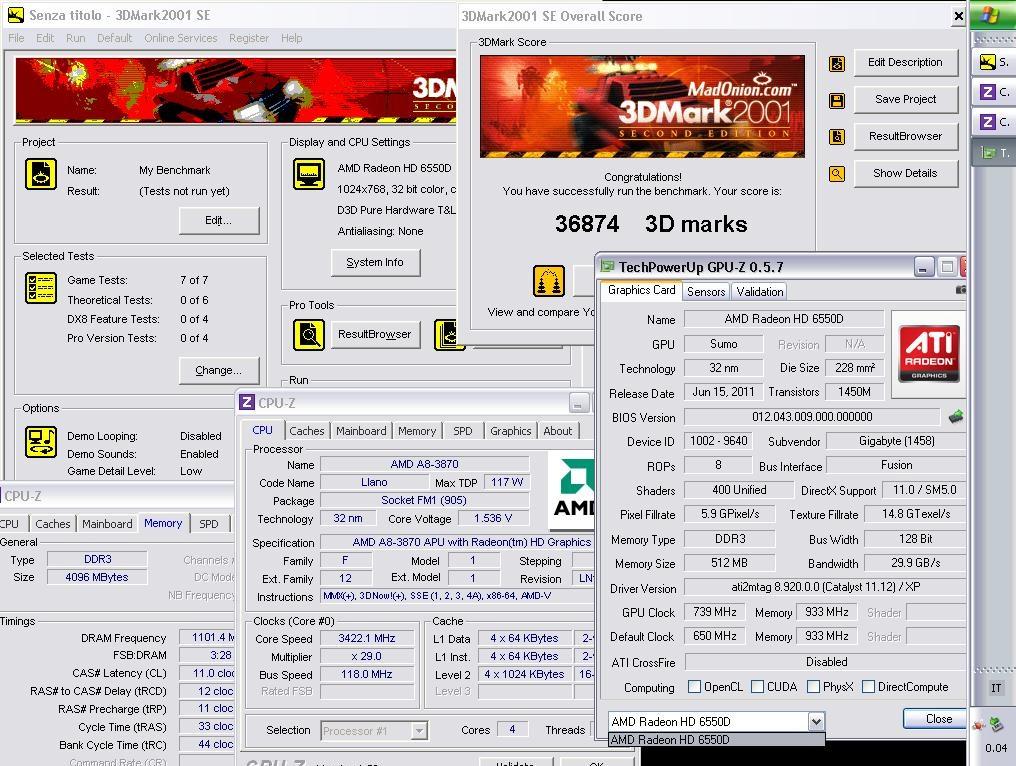Image resolution: width=1016 pixels, height=766 pixels.
Task: Click the Display and CPU Settings monitor icon
Action: [x=309, y=174]
